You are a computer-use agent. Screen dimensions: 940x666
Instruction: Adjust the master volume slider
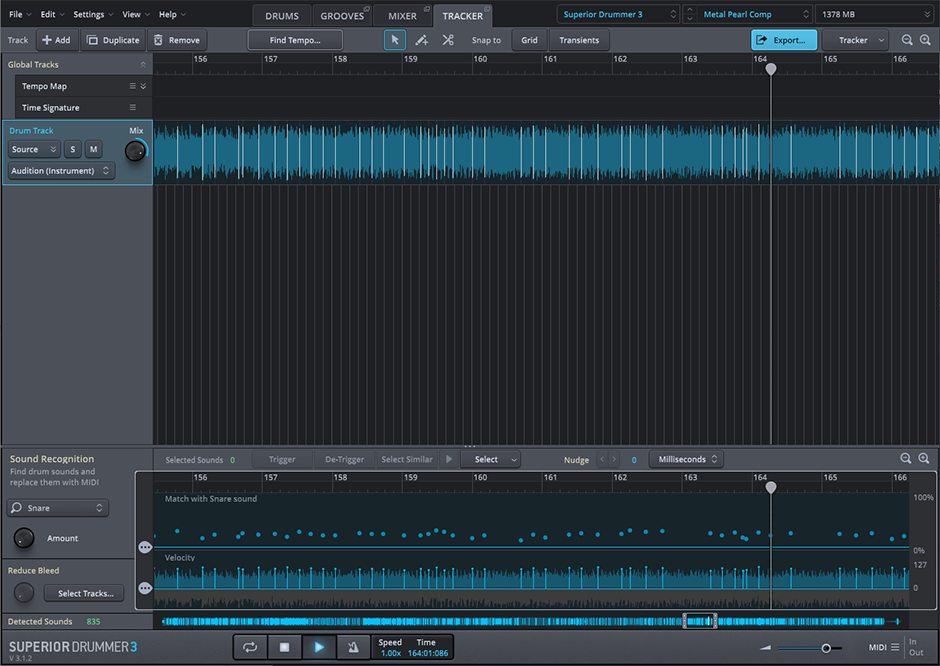tap(826, 648)
